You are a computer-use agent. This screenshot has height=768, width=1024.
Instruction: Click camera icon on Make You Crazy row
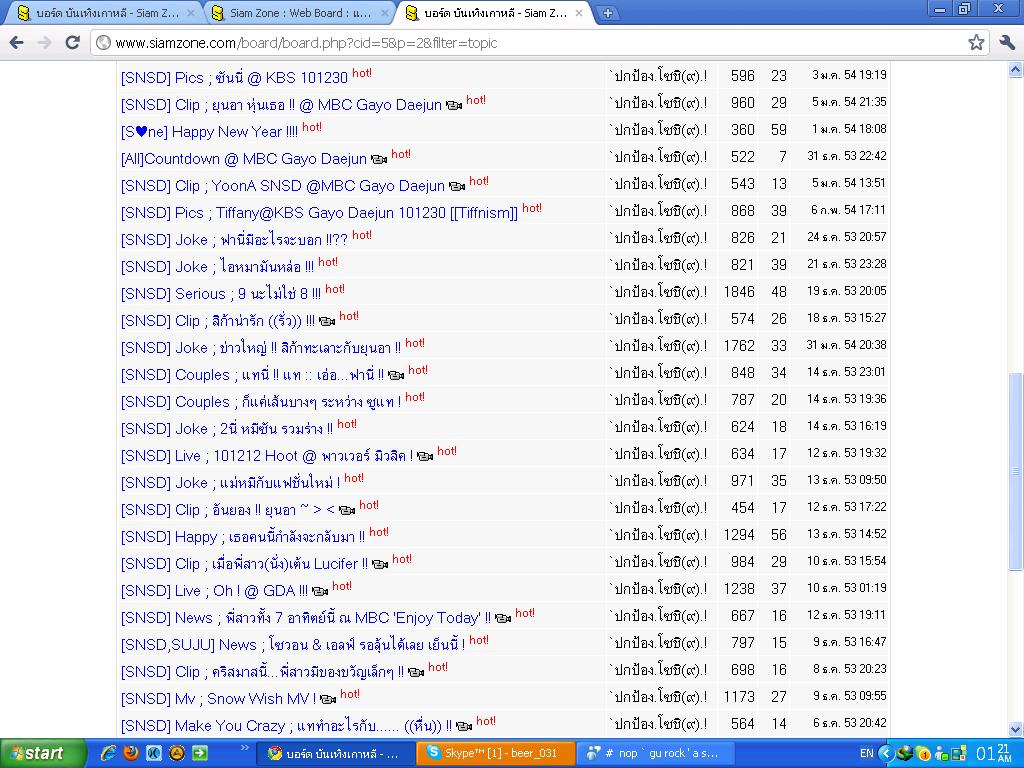[x=464, y=726]
